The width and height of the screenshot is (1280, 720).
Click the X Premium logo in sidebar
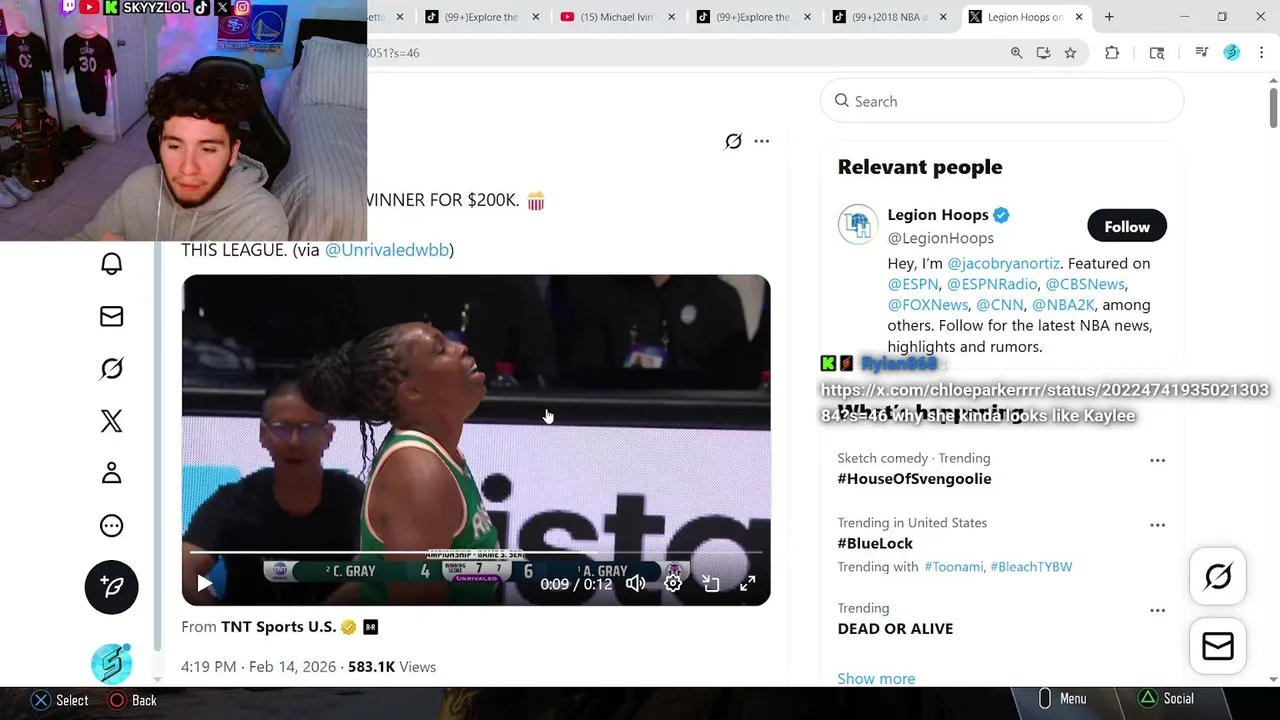coord(111,421)
